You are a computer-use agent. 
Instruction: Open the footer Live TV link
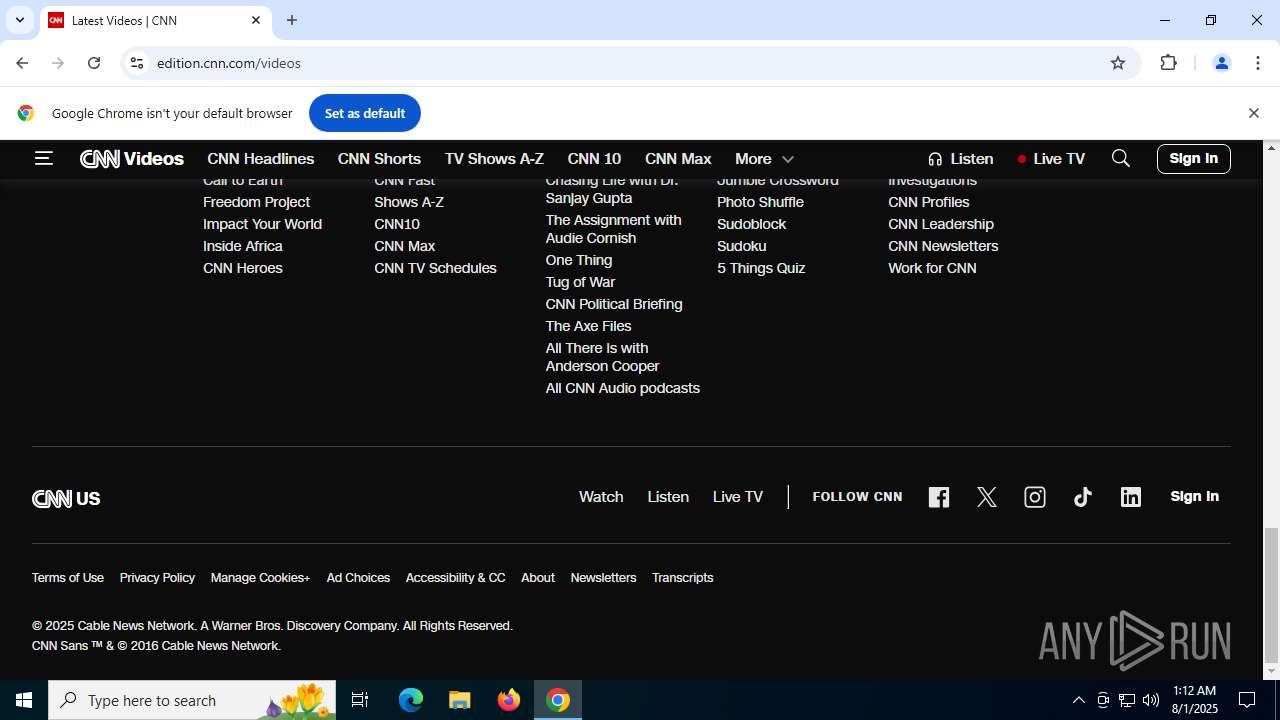coord(738,497)
